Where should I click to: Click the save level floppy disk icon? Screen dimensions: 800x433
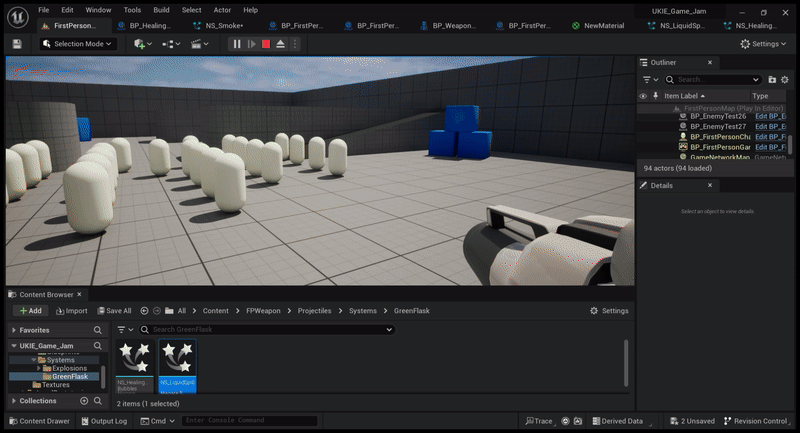click(17, 44)
